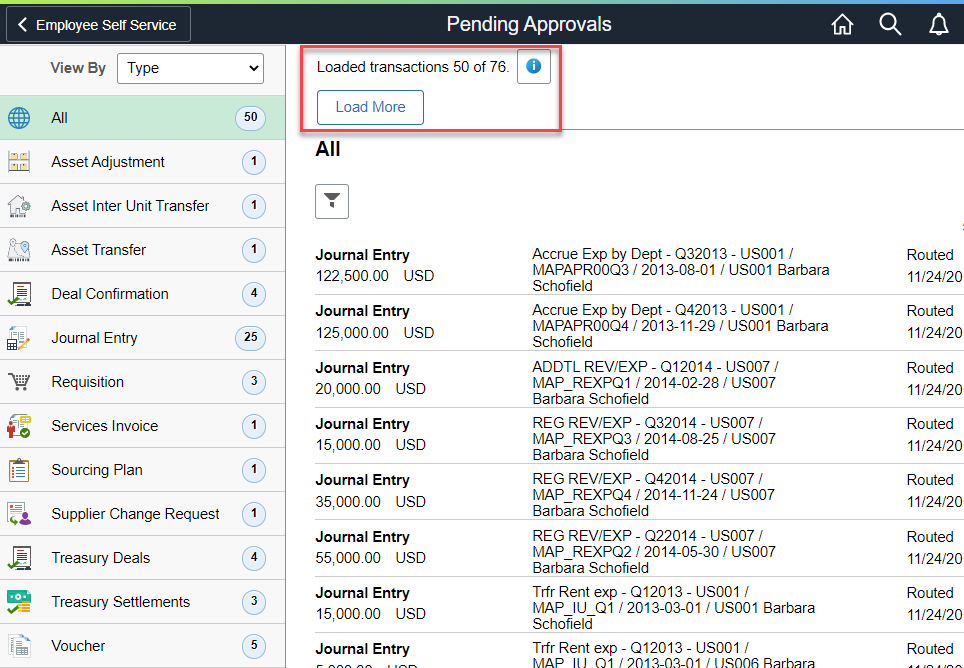Click the Trfr Rent exp MAP_IU_Q1 US001 description
Image resolution: width=964 pixels, height=668 pixels.
[x=674, y=608]
